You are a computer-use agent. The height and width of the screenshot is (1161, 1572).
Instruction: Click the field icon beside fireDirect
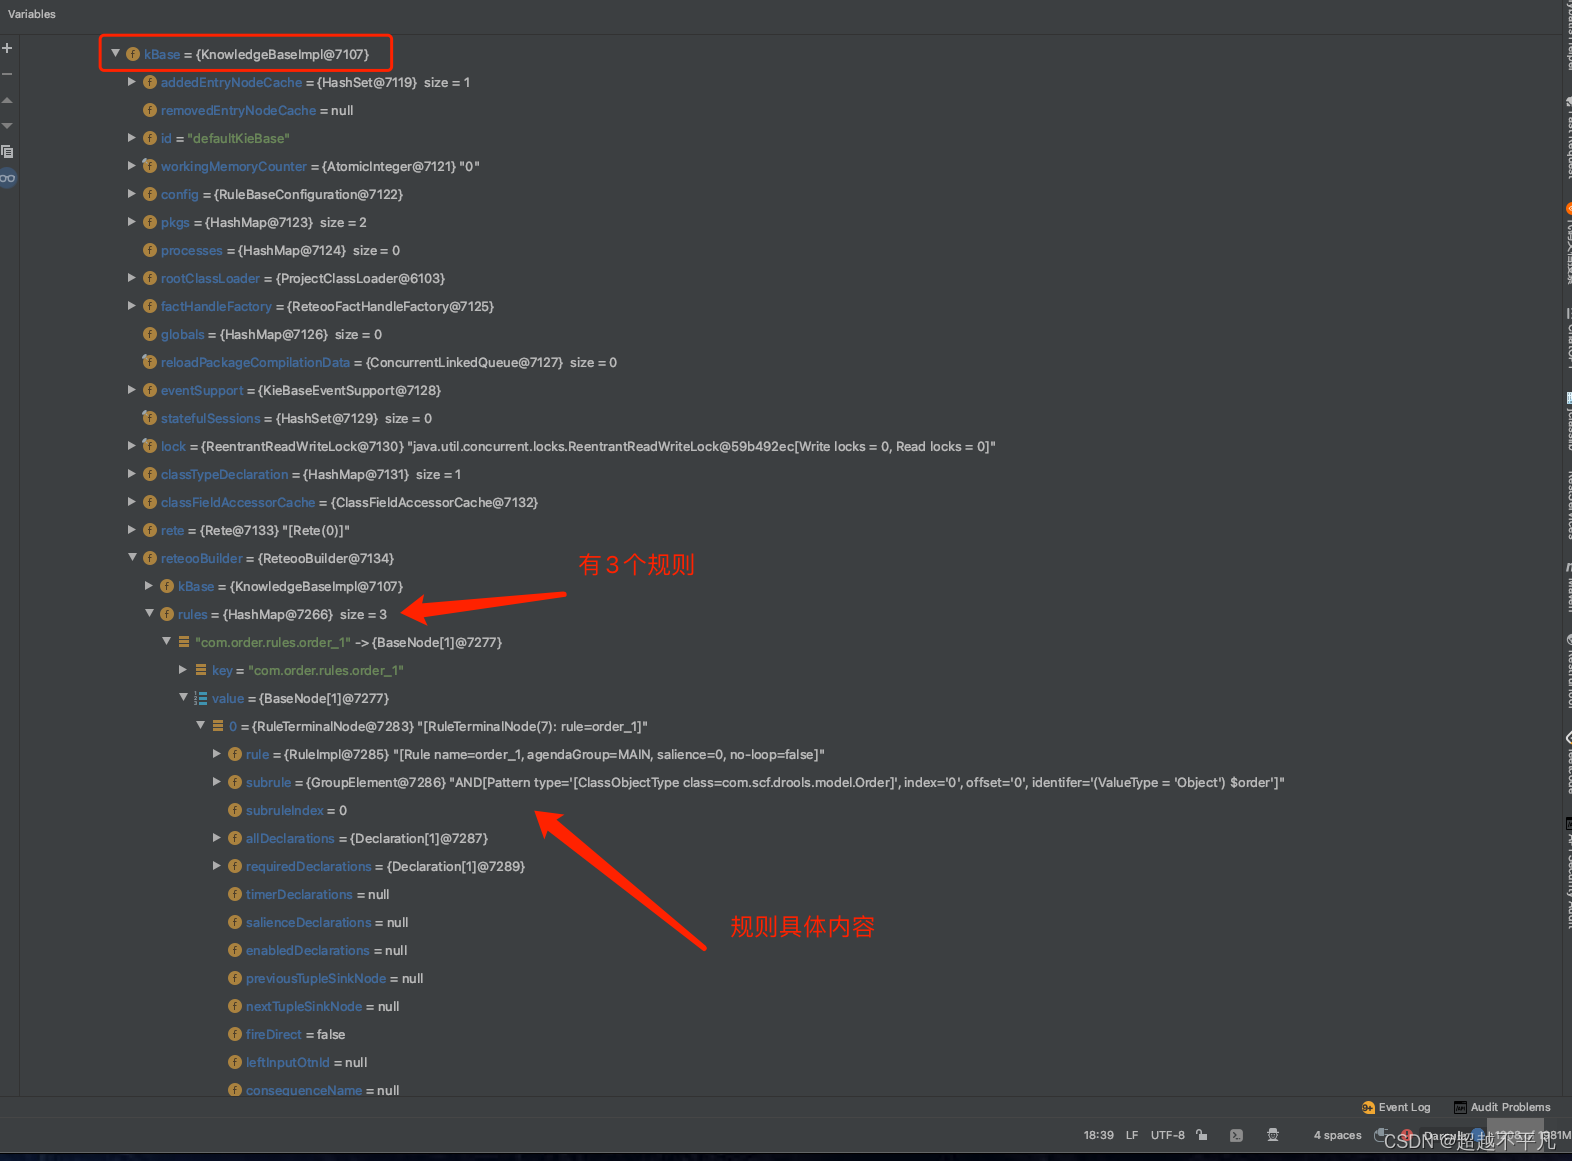[235, 1034]
